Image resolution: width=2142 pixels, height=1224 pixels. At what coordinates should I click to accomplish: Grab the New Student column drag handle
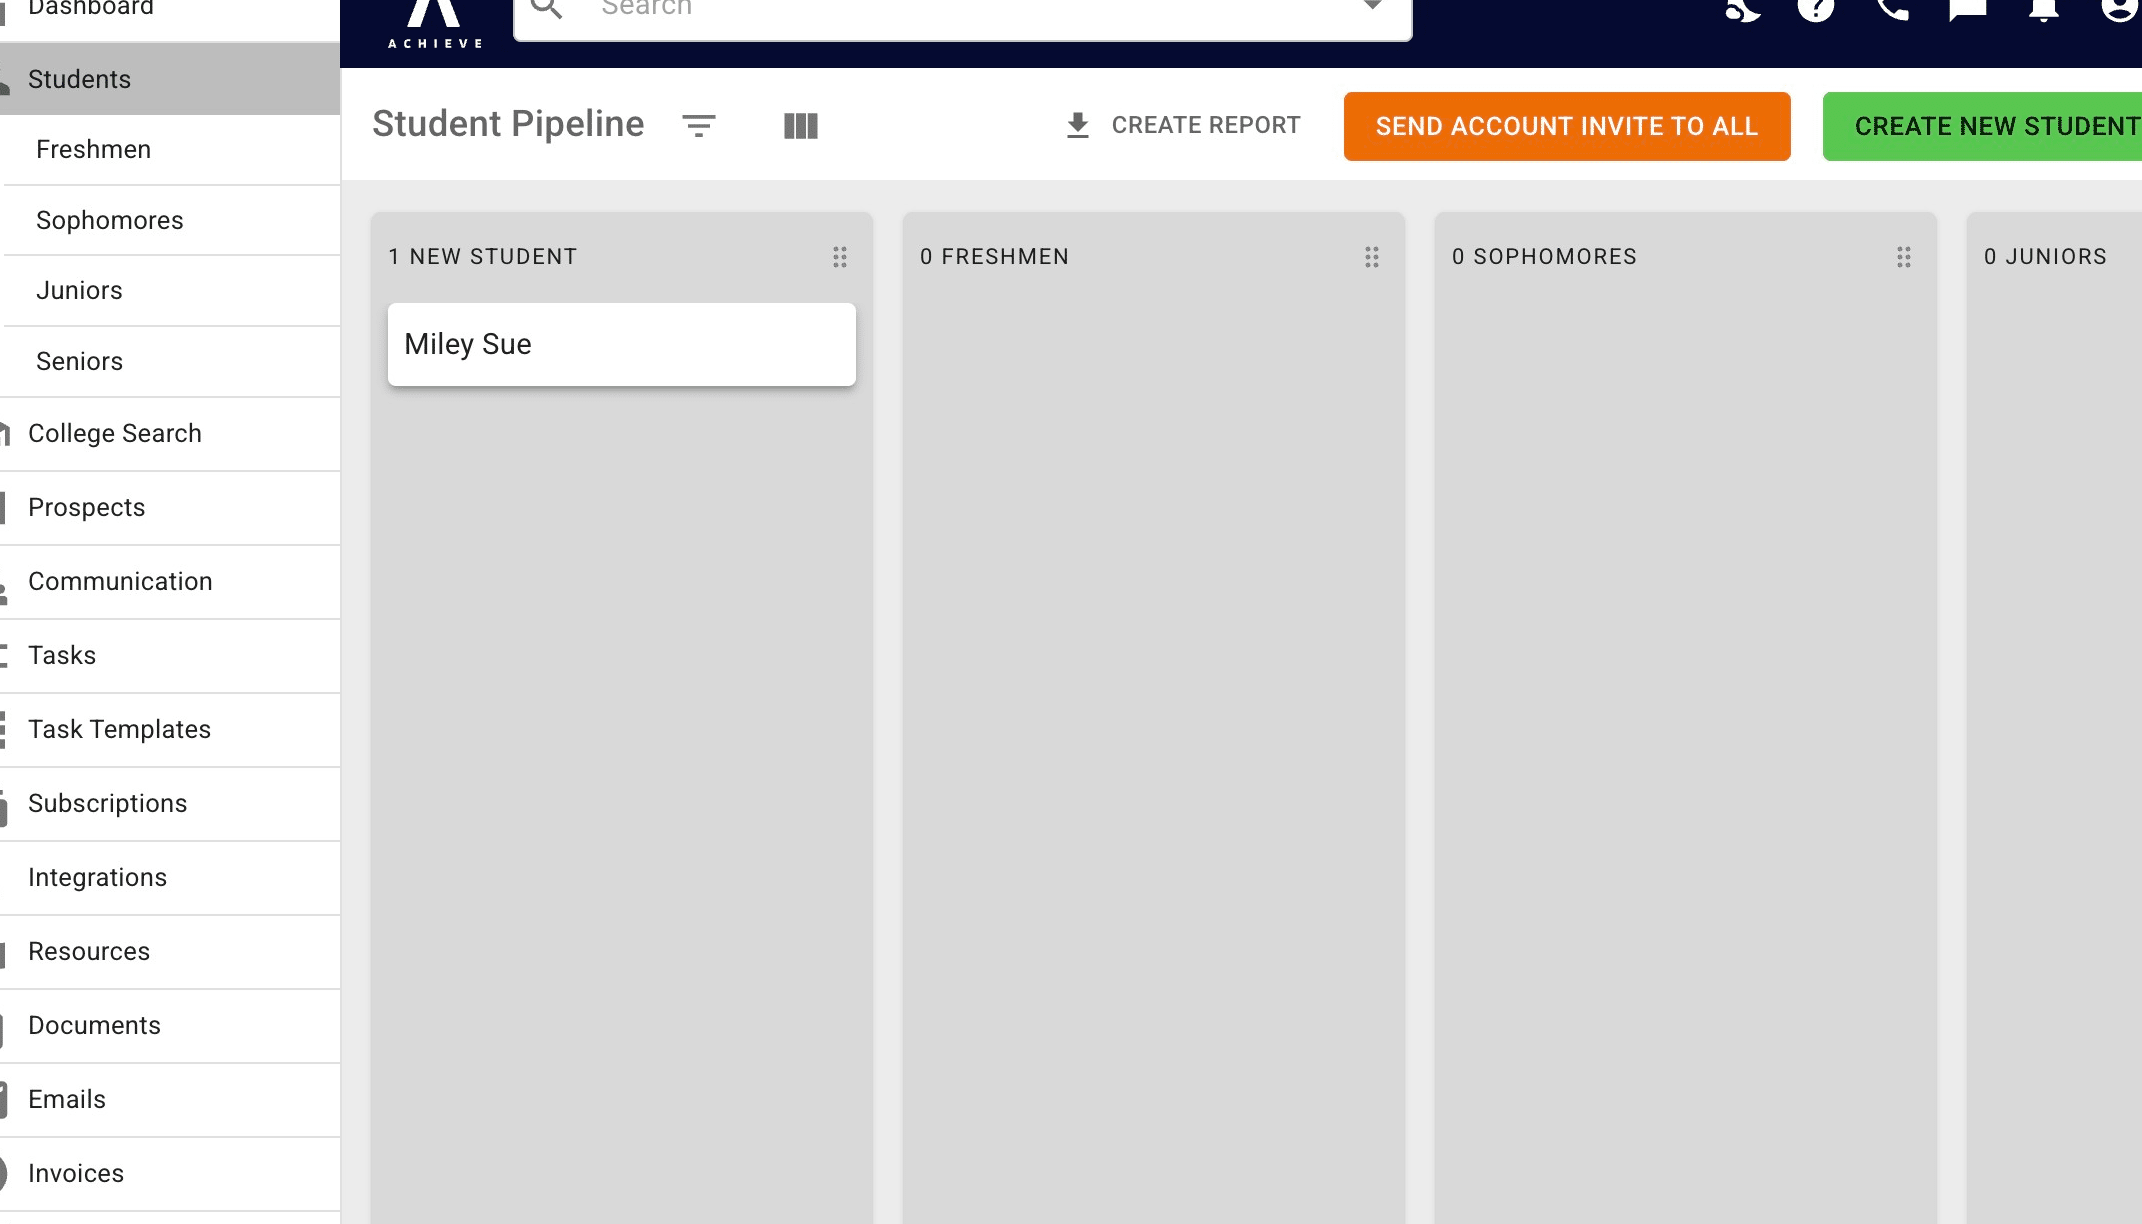(x=840, y=257)
